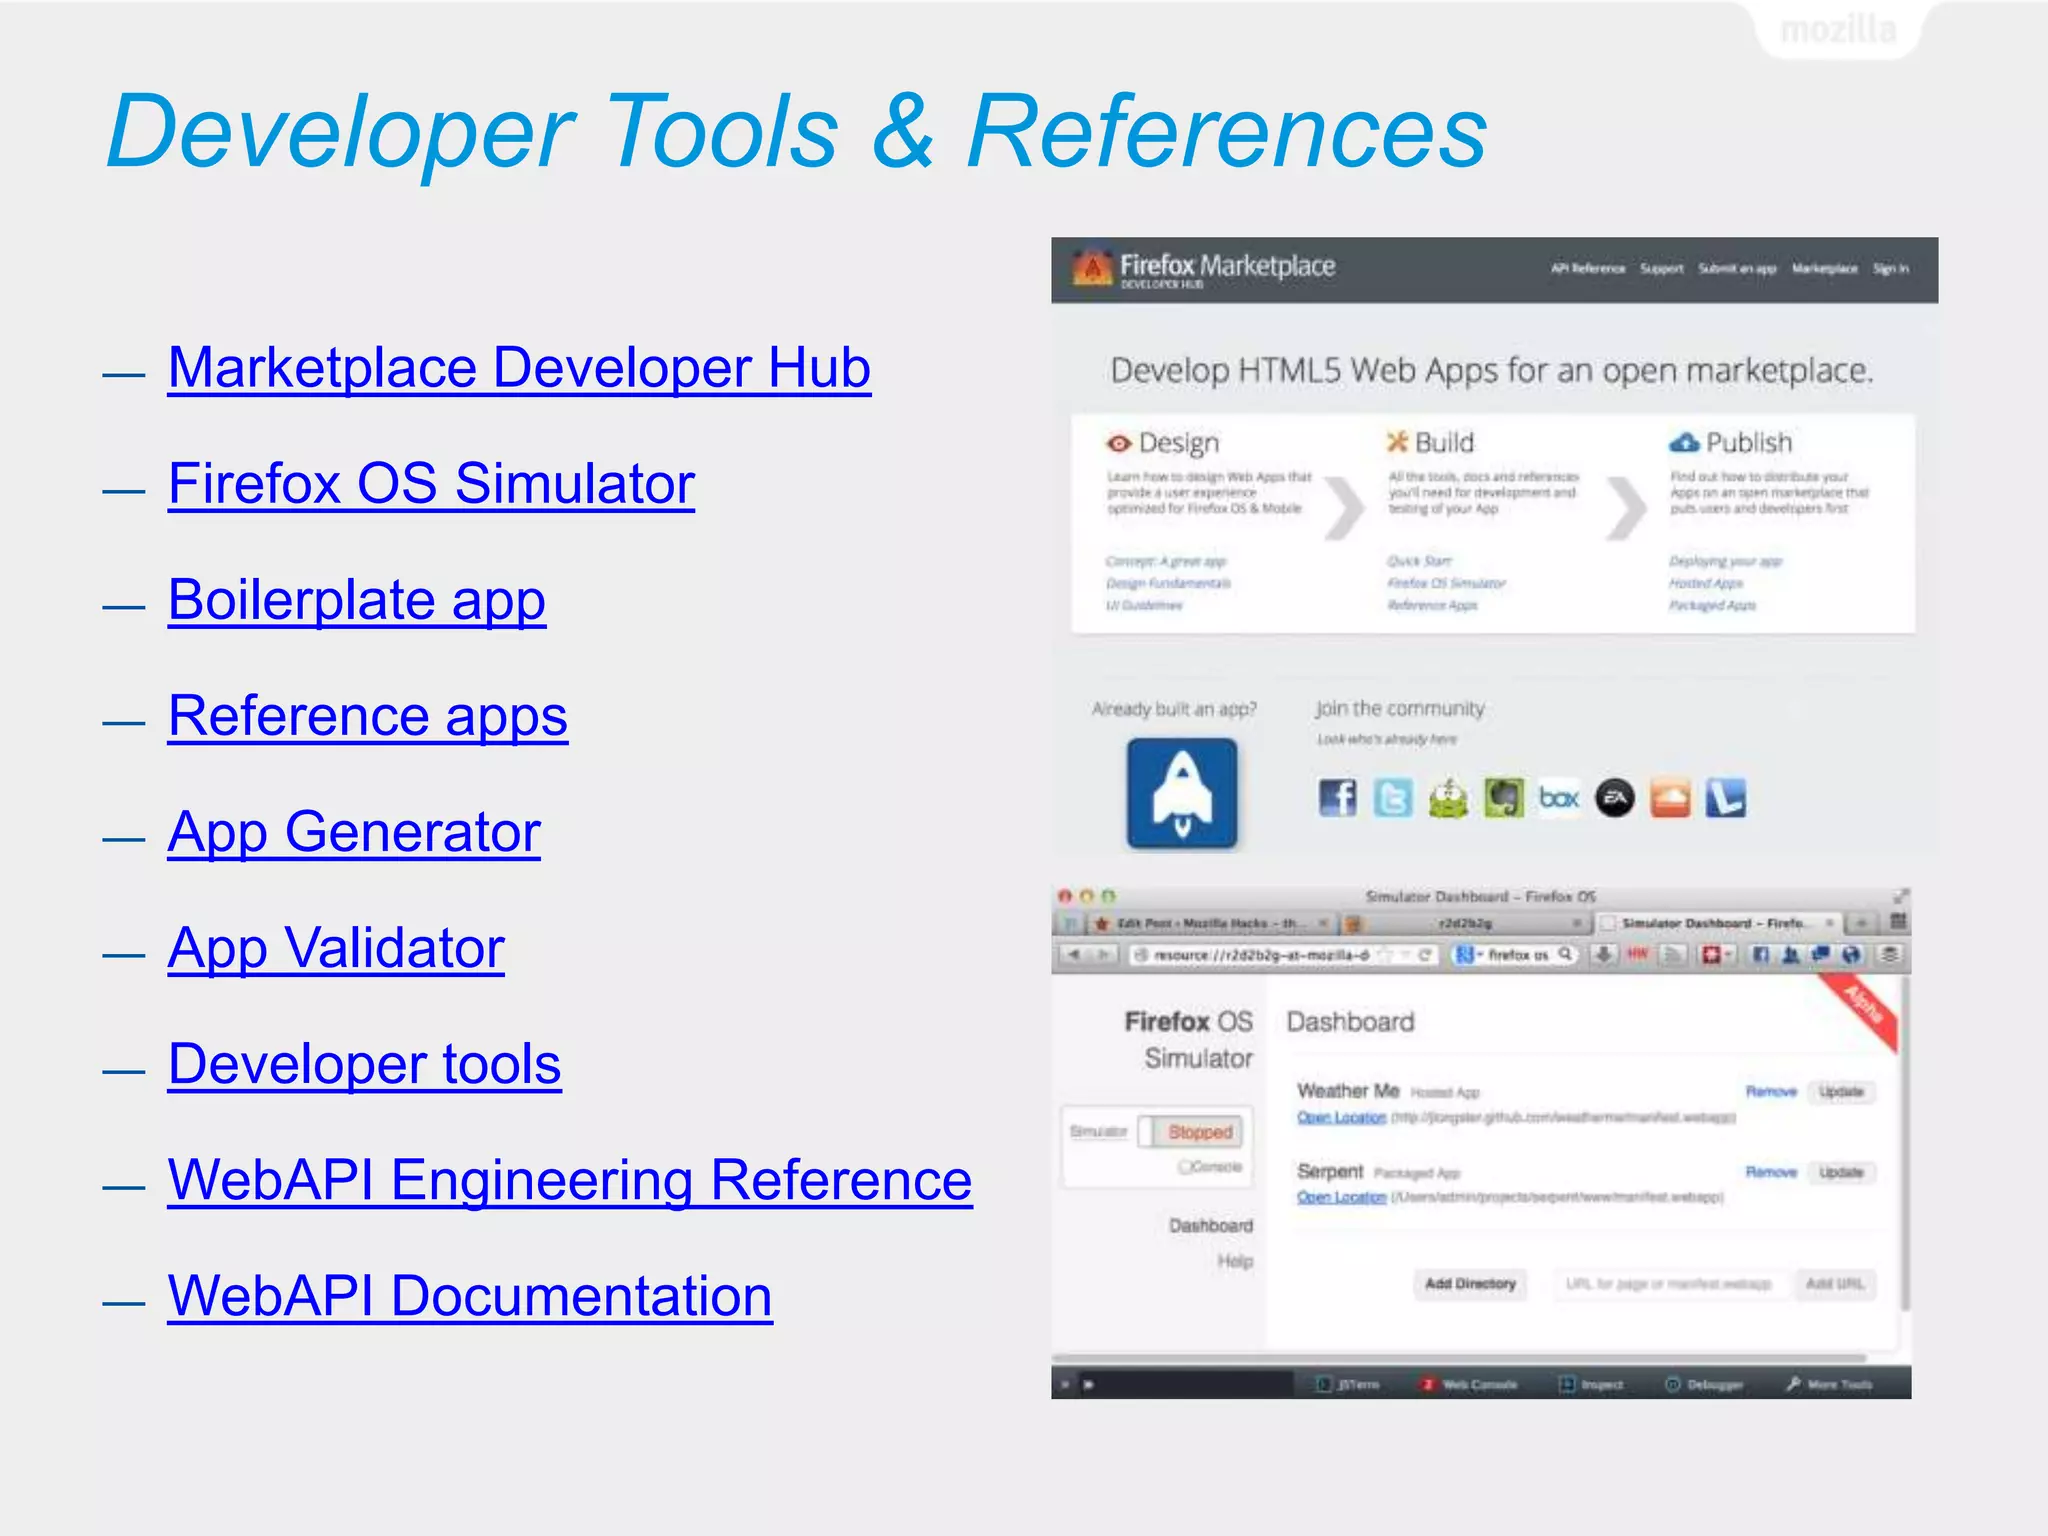Open the UI Guidelines link
Image resolution: width=2048 pixels, height=1536 pixels.
click(x=1144, y=605)
